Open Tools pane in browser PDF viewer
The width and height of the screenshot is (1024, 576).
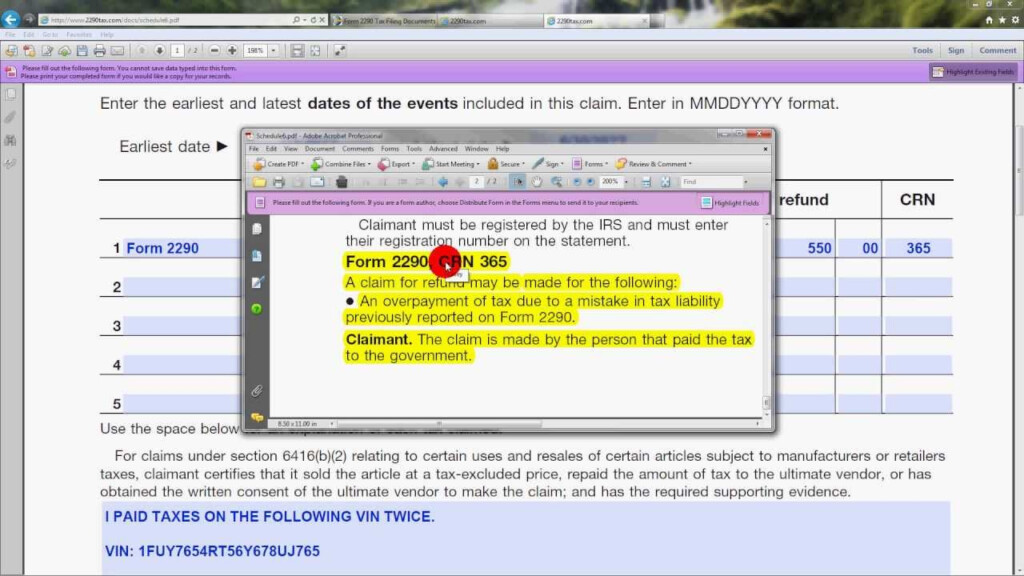(922, 50)
